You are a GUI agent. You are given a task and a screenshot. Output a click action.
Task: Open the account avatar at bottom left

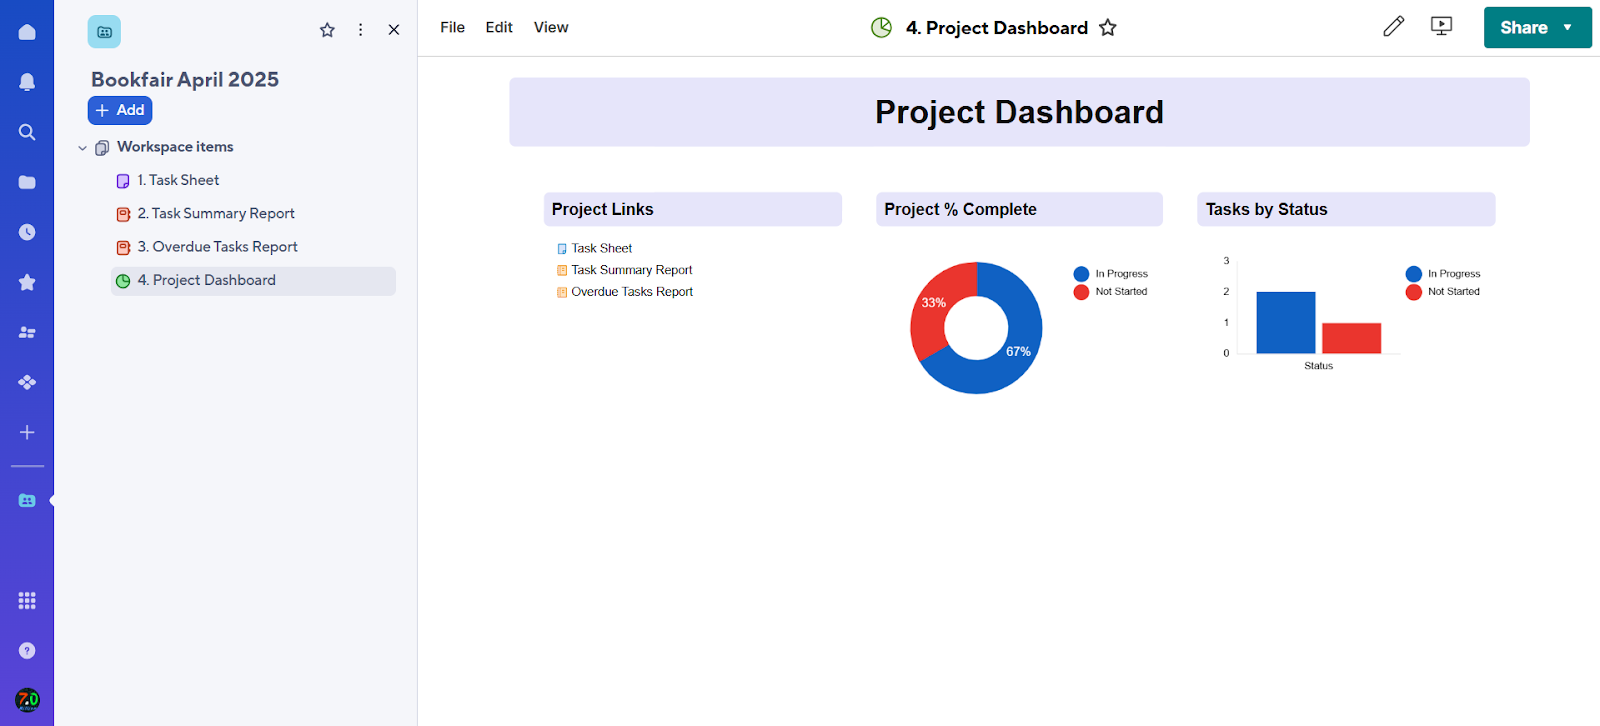coord(27,699)
